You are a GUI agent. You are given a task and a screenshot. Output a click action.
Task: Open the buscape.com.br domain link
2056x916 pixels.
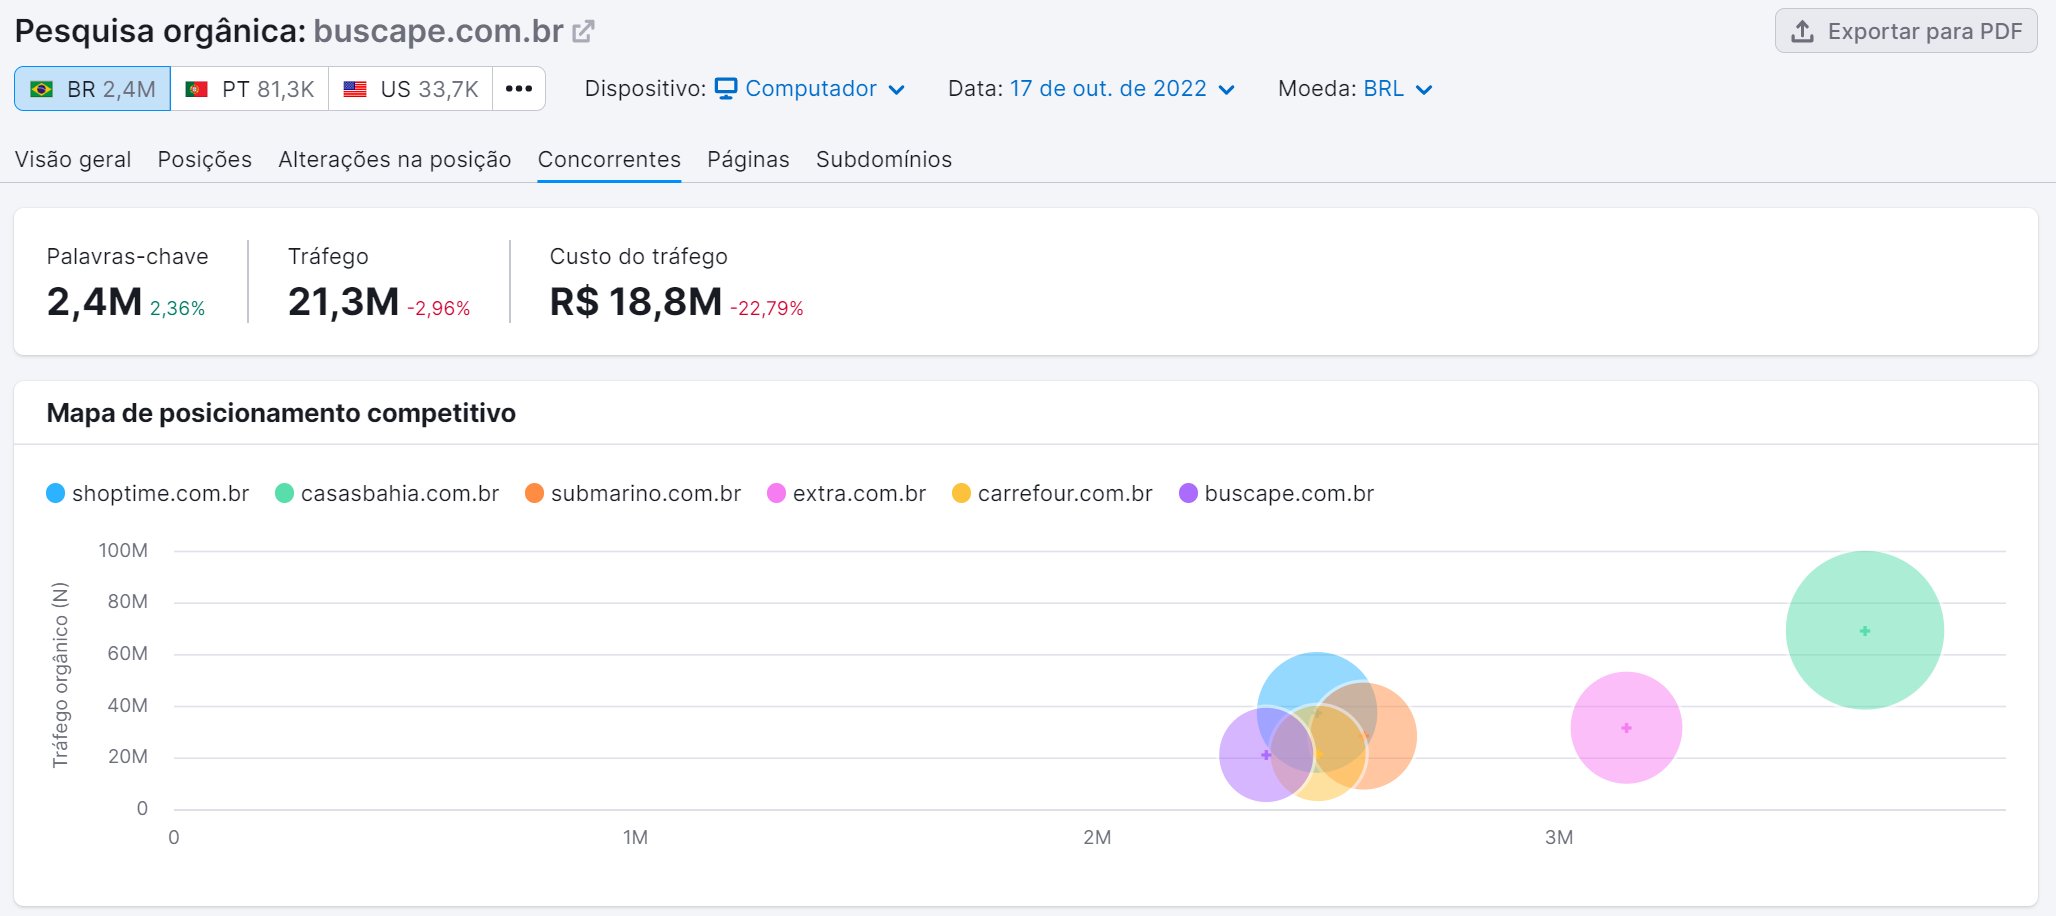pos(438,31)
